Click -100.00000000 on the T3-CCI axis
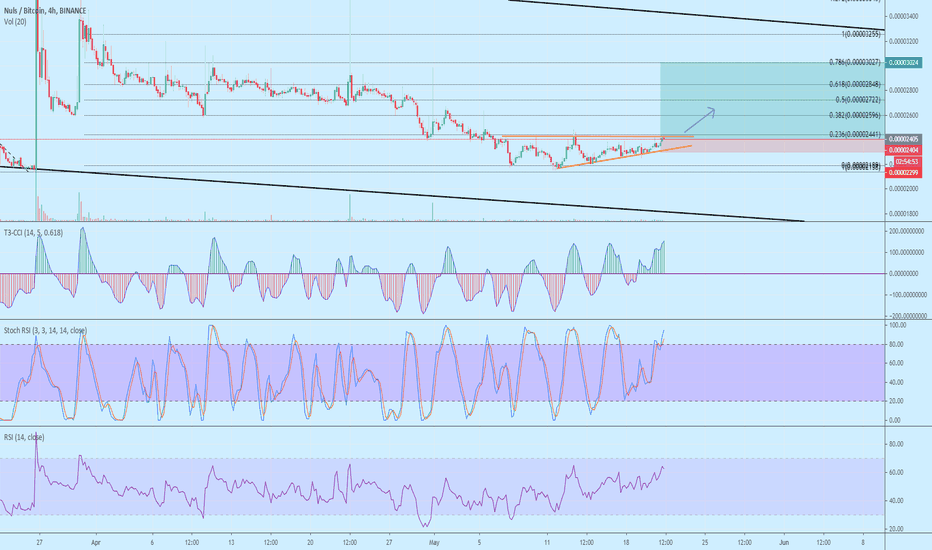This screenshot has width=932, height=550. tap(906, 295)
